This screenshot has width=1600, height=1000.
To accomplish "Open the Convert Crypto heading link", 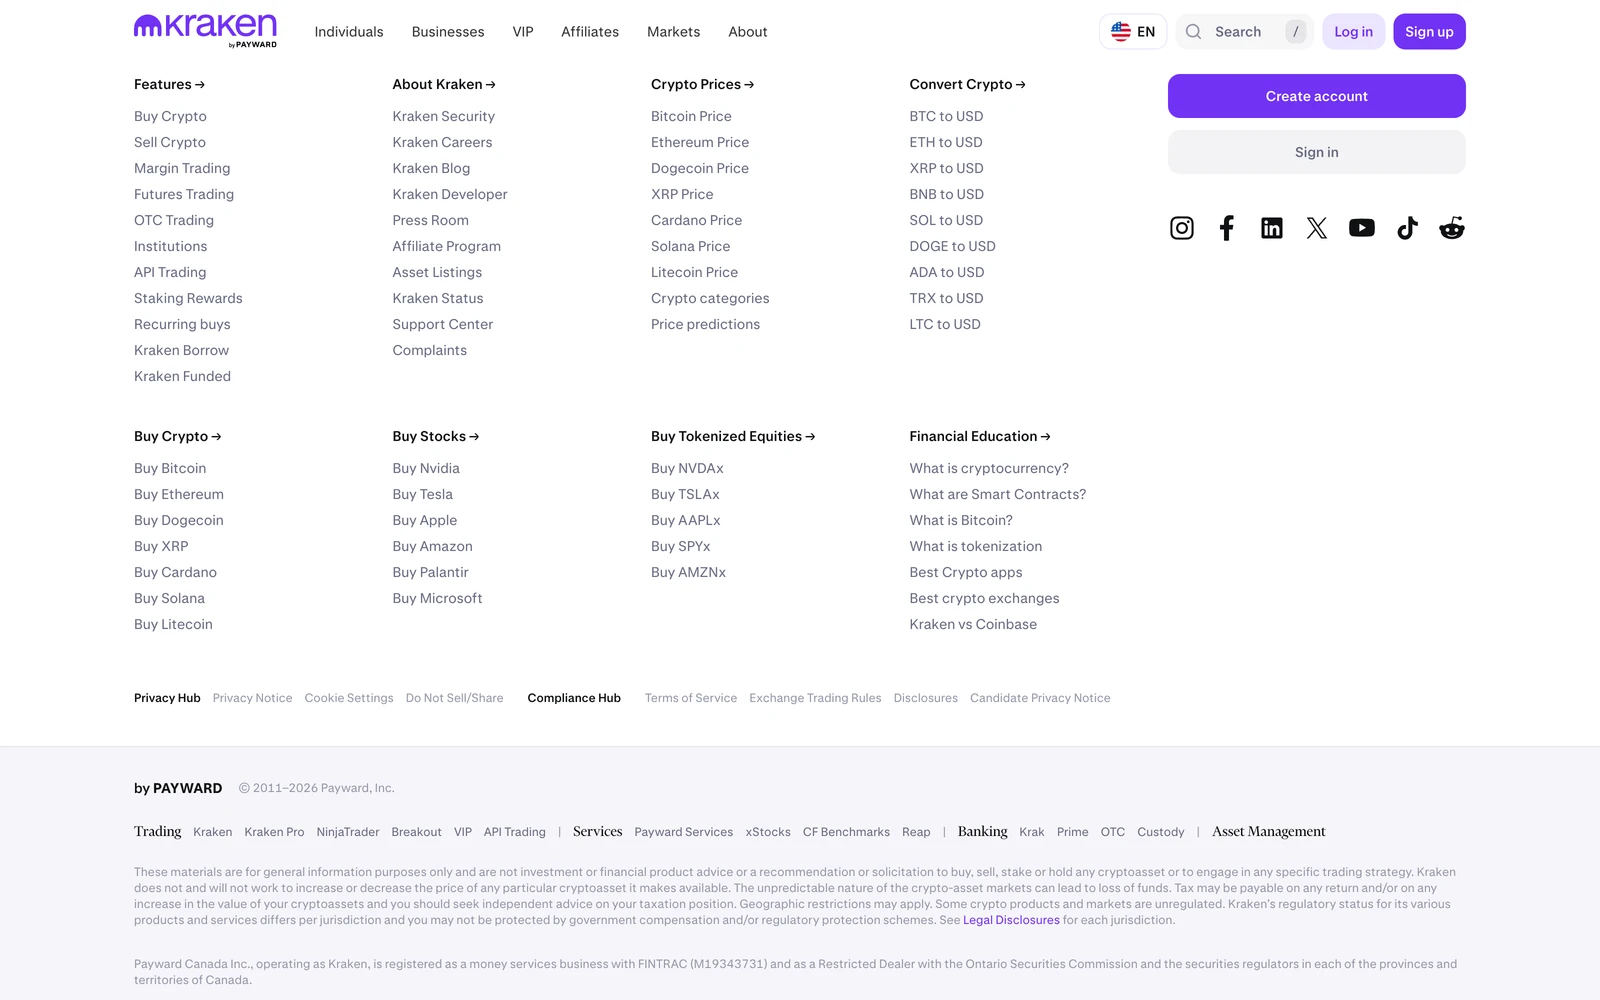I will (967, 84).
